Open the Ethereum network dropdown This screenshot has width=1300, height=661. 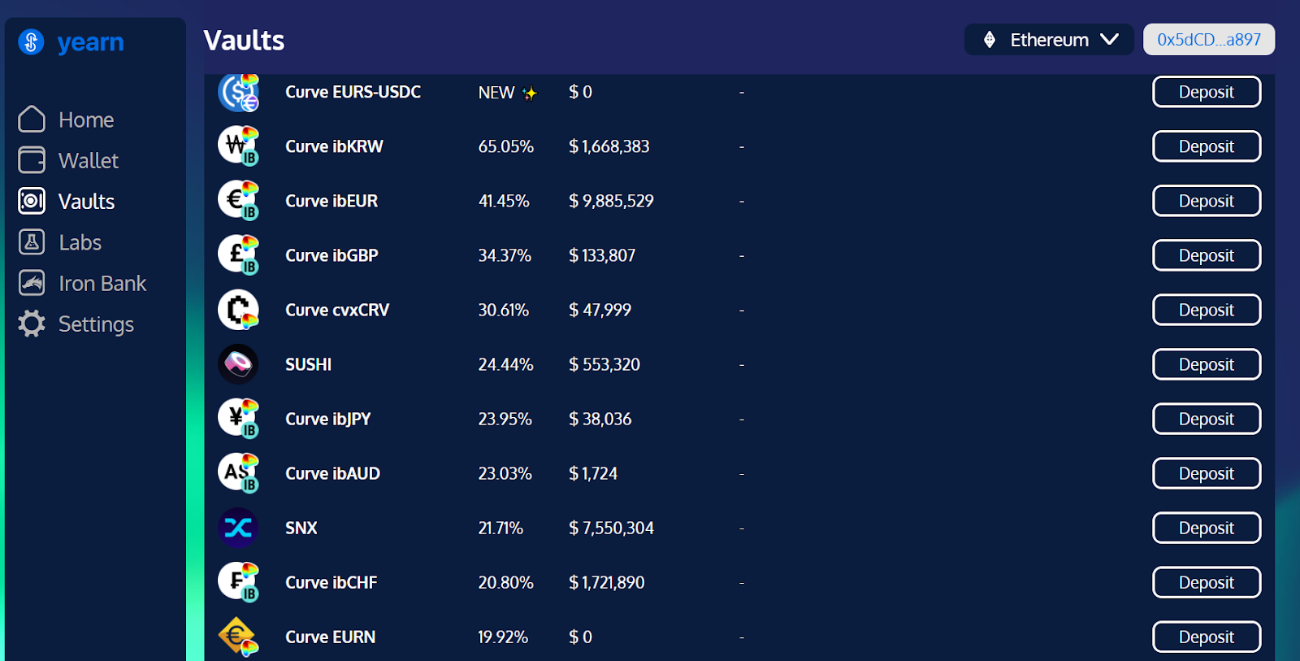[1048, 40]
